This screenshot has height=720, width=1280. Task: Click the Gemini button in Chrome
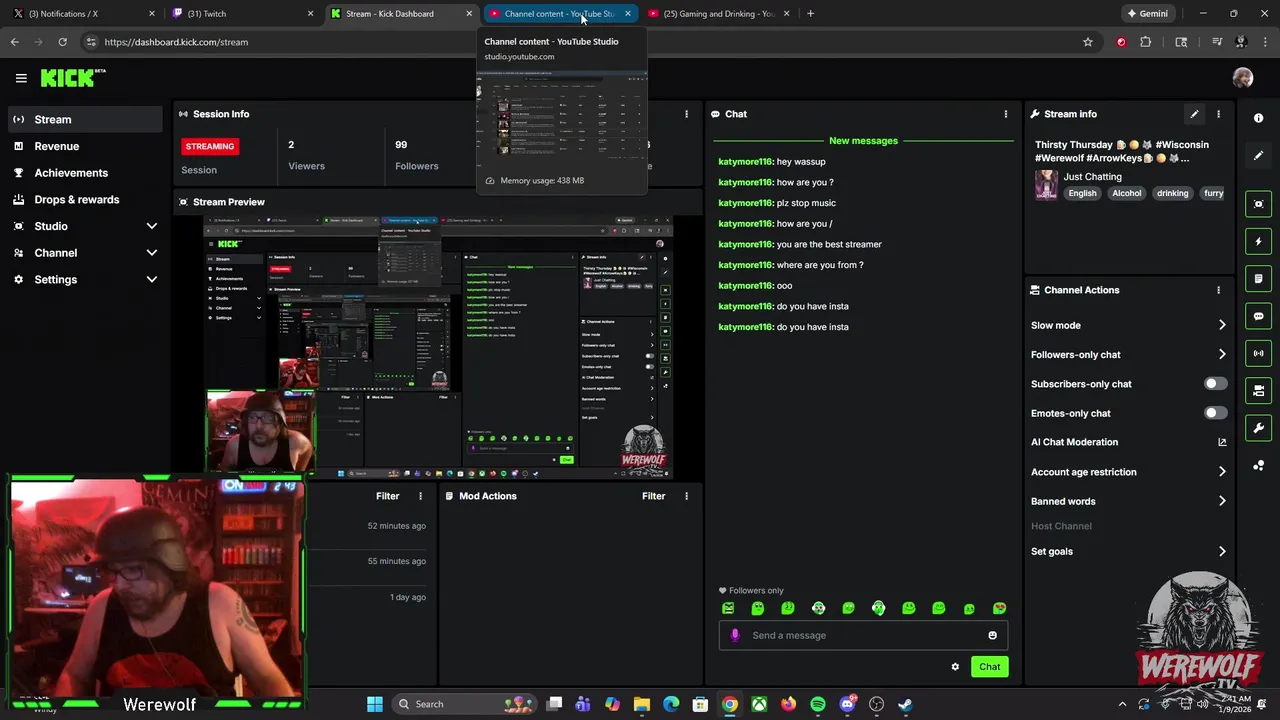(1147, 14)
